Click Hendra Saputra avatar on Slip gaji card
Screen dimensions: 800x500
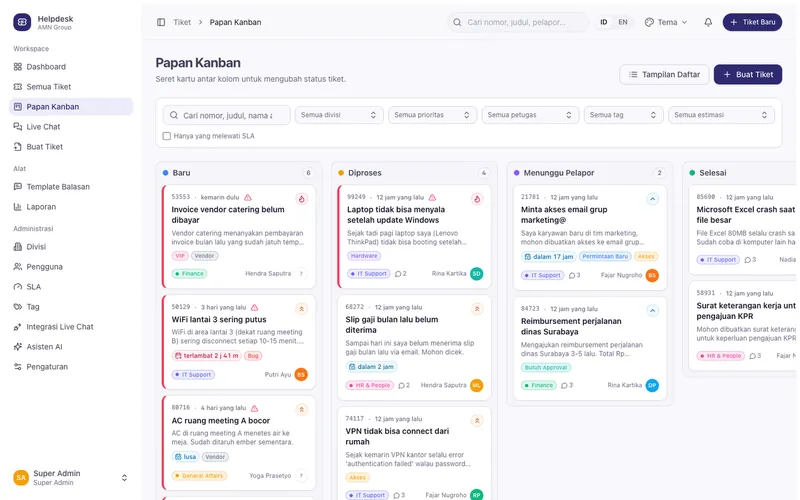[x=477, y=385]
